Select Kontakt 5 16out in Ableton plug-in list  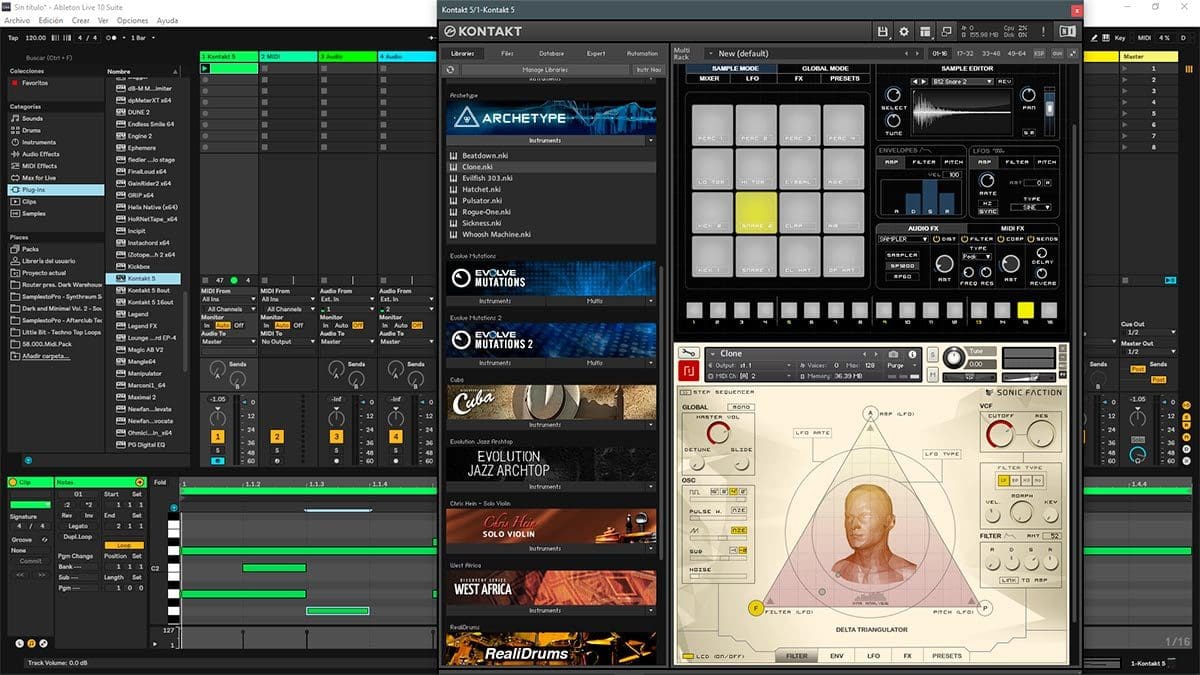(x=150, y=301)
